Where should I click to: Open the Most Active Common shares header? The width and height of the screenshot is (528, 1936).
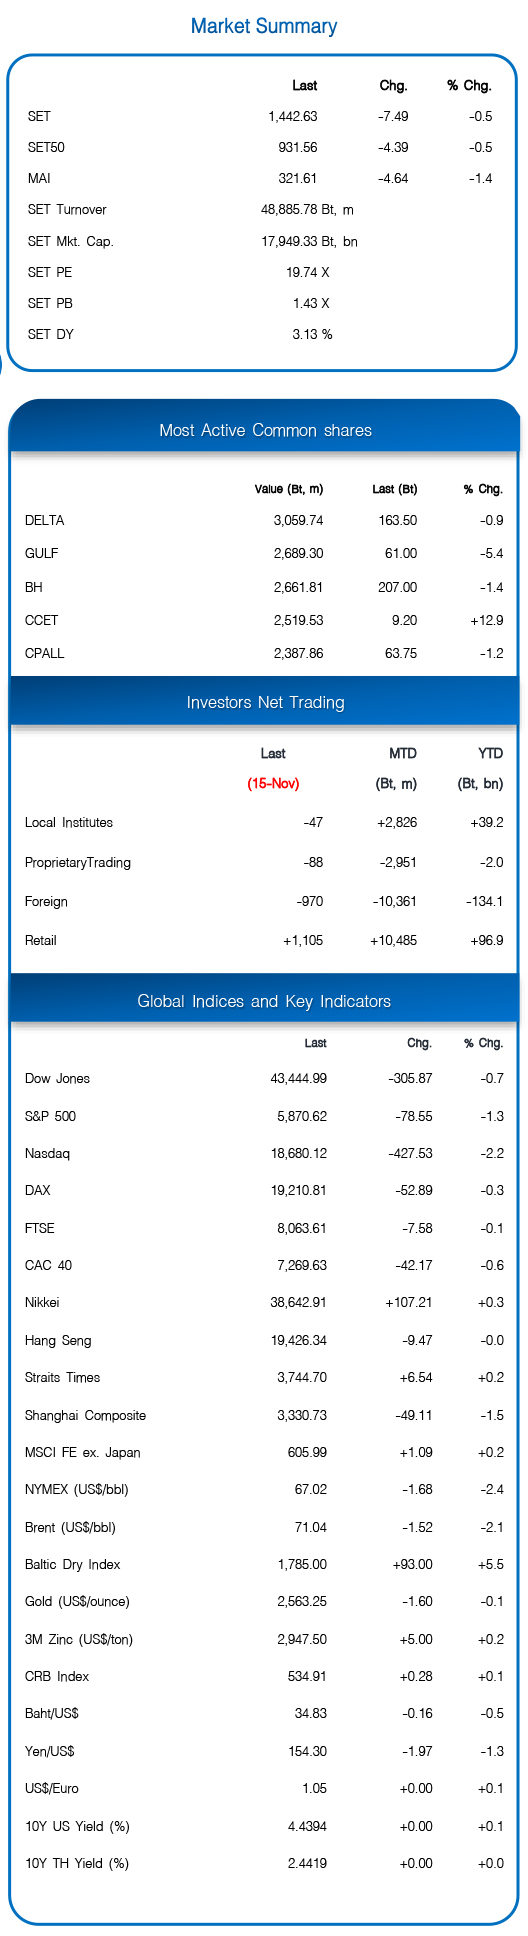pyautogui.click(x=265, y=430)
